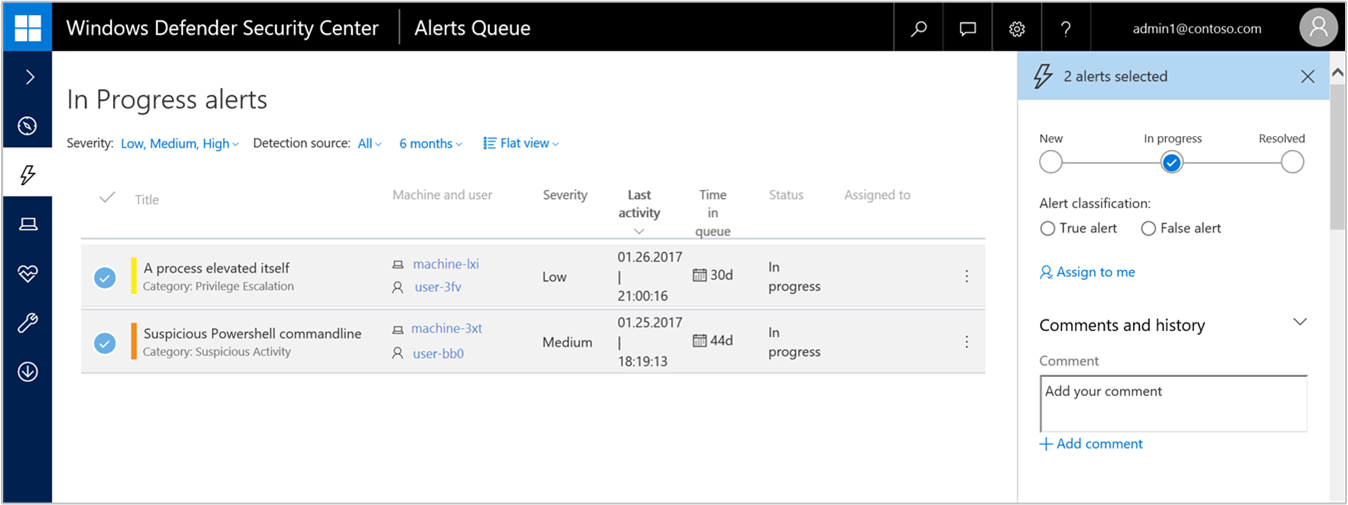Open more options for Suspicious Powershell alert
The height and width of the screenshot is (505, 1348).
click(966, 342)
